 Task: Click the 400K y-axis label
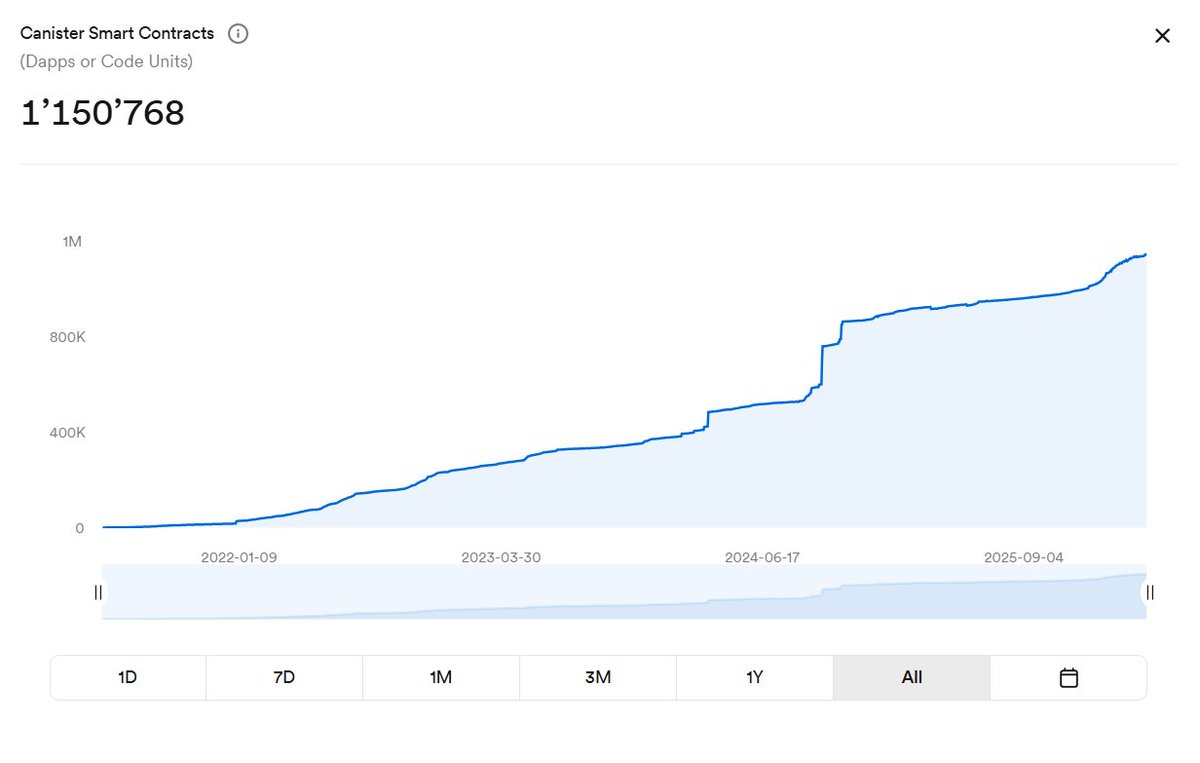(x=67, y=433)
